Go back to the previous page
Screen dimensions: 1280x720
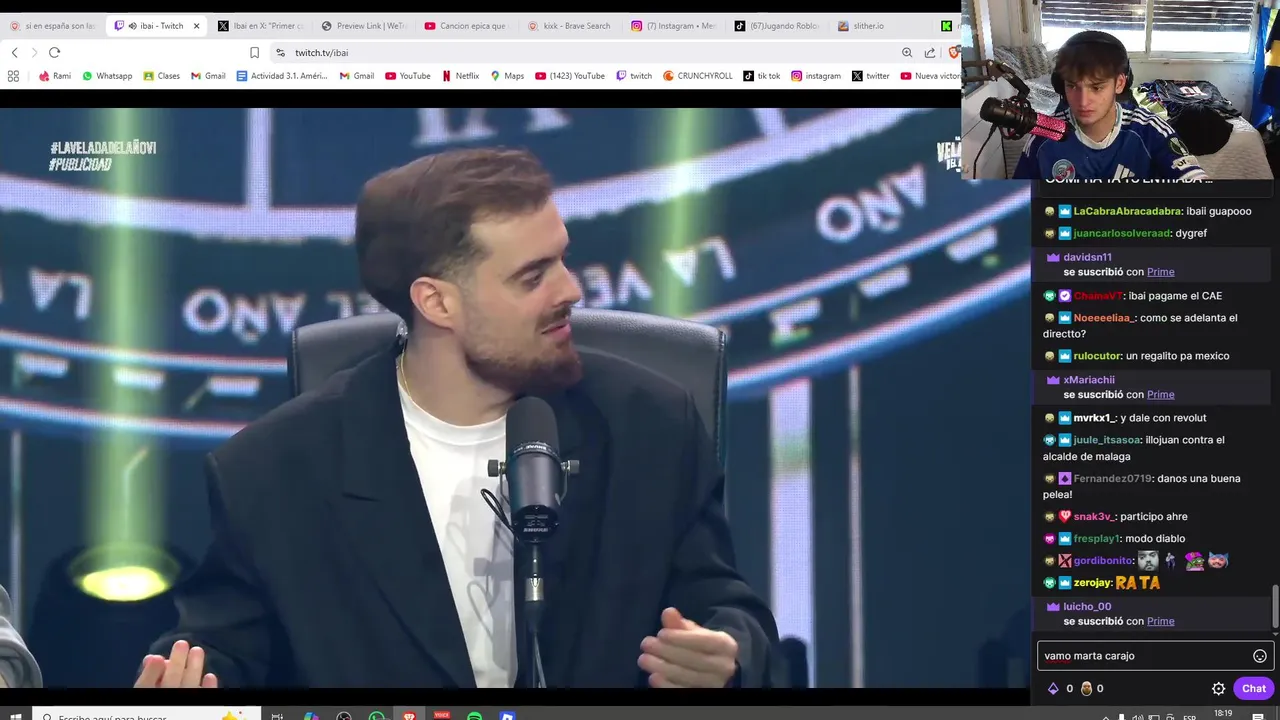14,53
